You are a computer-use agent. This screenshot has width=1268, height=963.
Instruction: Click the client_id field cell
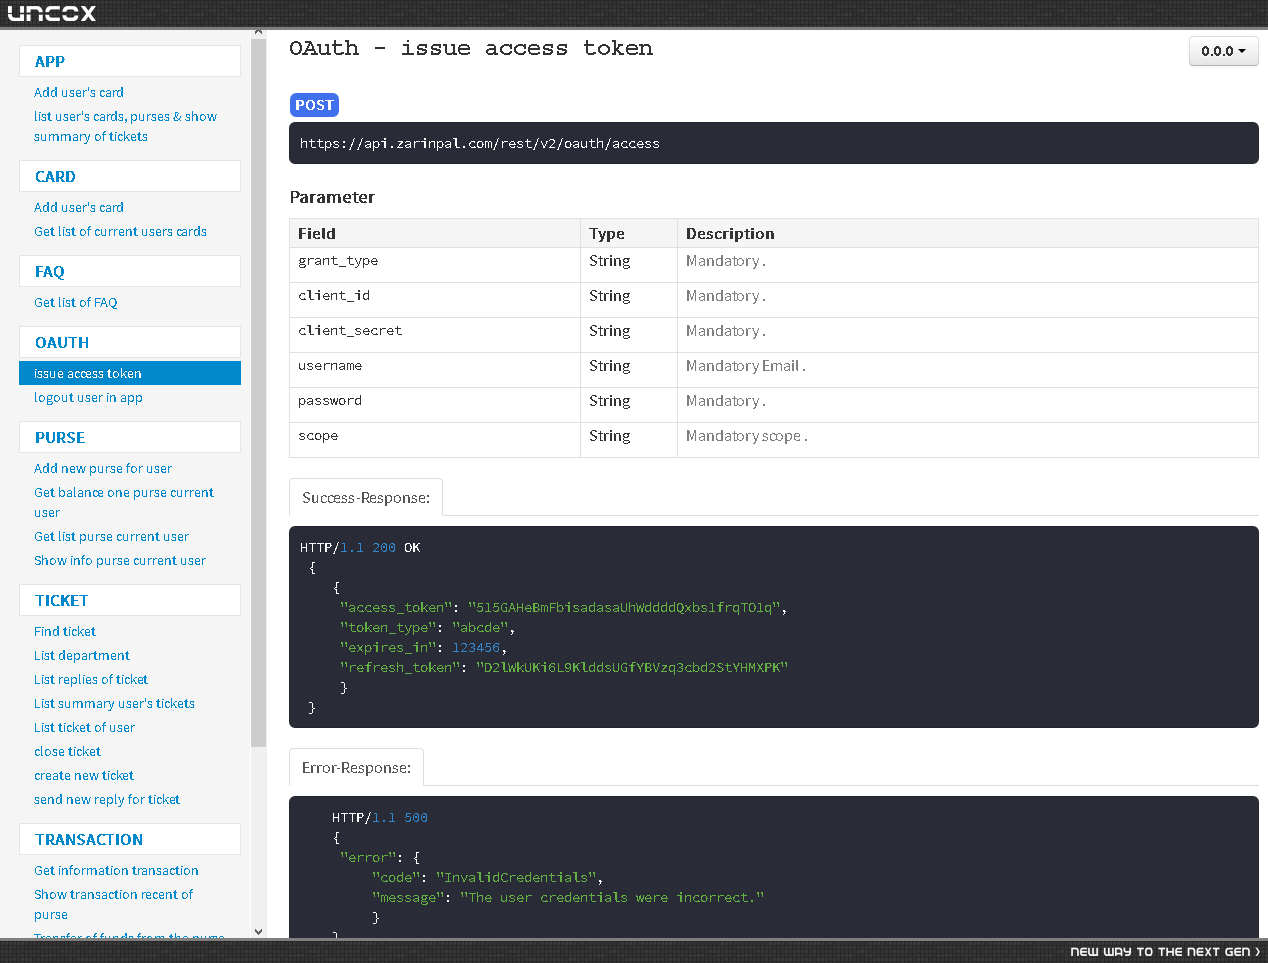pyautogui.click(x=435, y=300)
